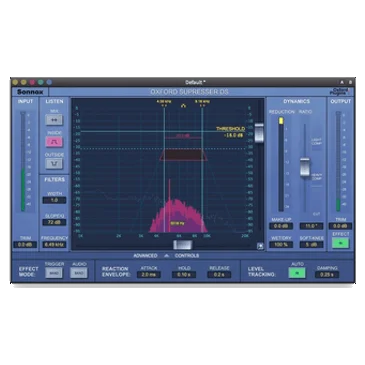Select the Outside band listen button
This screenshot has width=365, height=365.
coord(54,163)
